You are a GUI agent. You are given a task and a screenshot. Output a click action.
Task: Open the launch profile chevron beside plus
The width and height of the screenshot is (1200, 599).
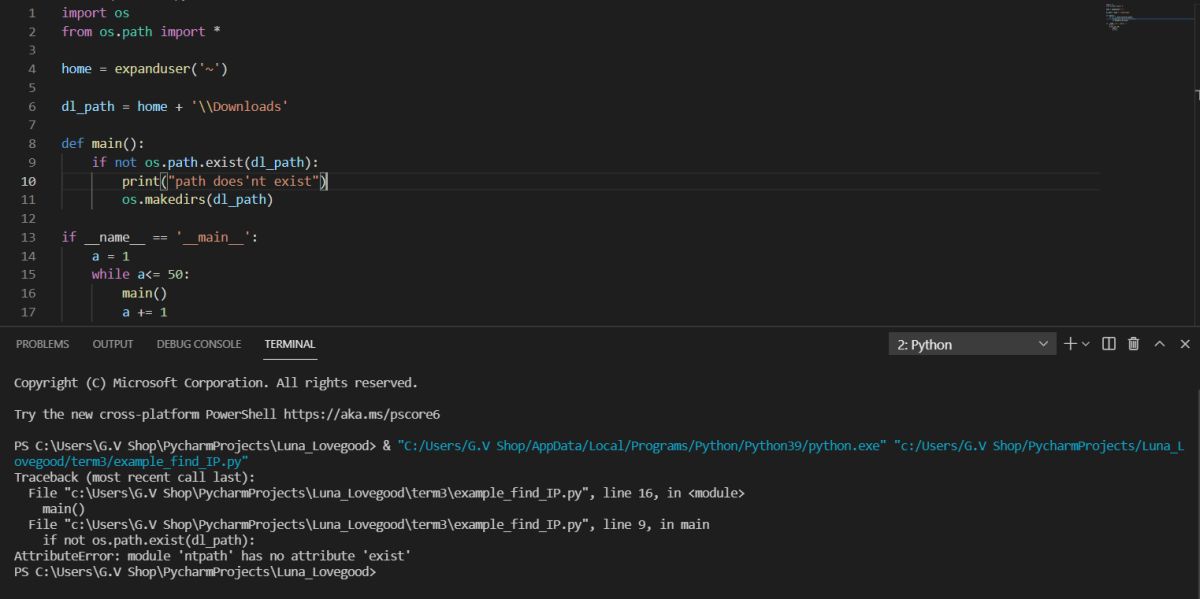point(1086,344)
